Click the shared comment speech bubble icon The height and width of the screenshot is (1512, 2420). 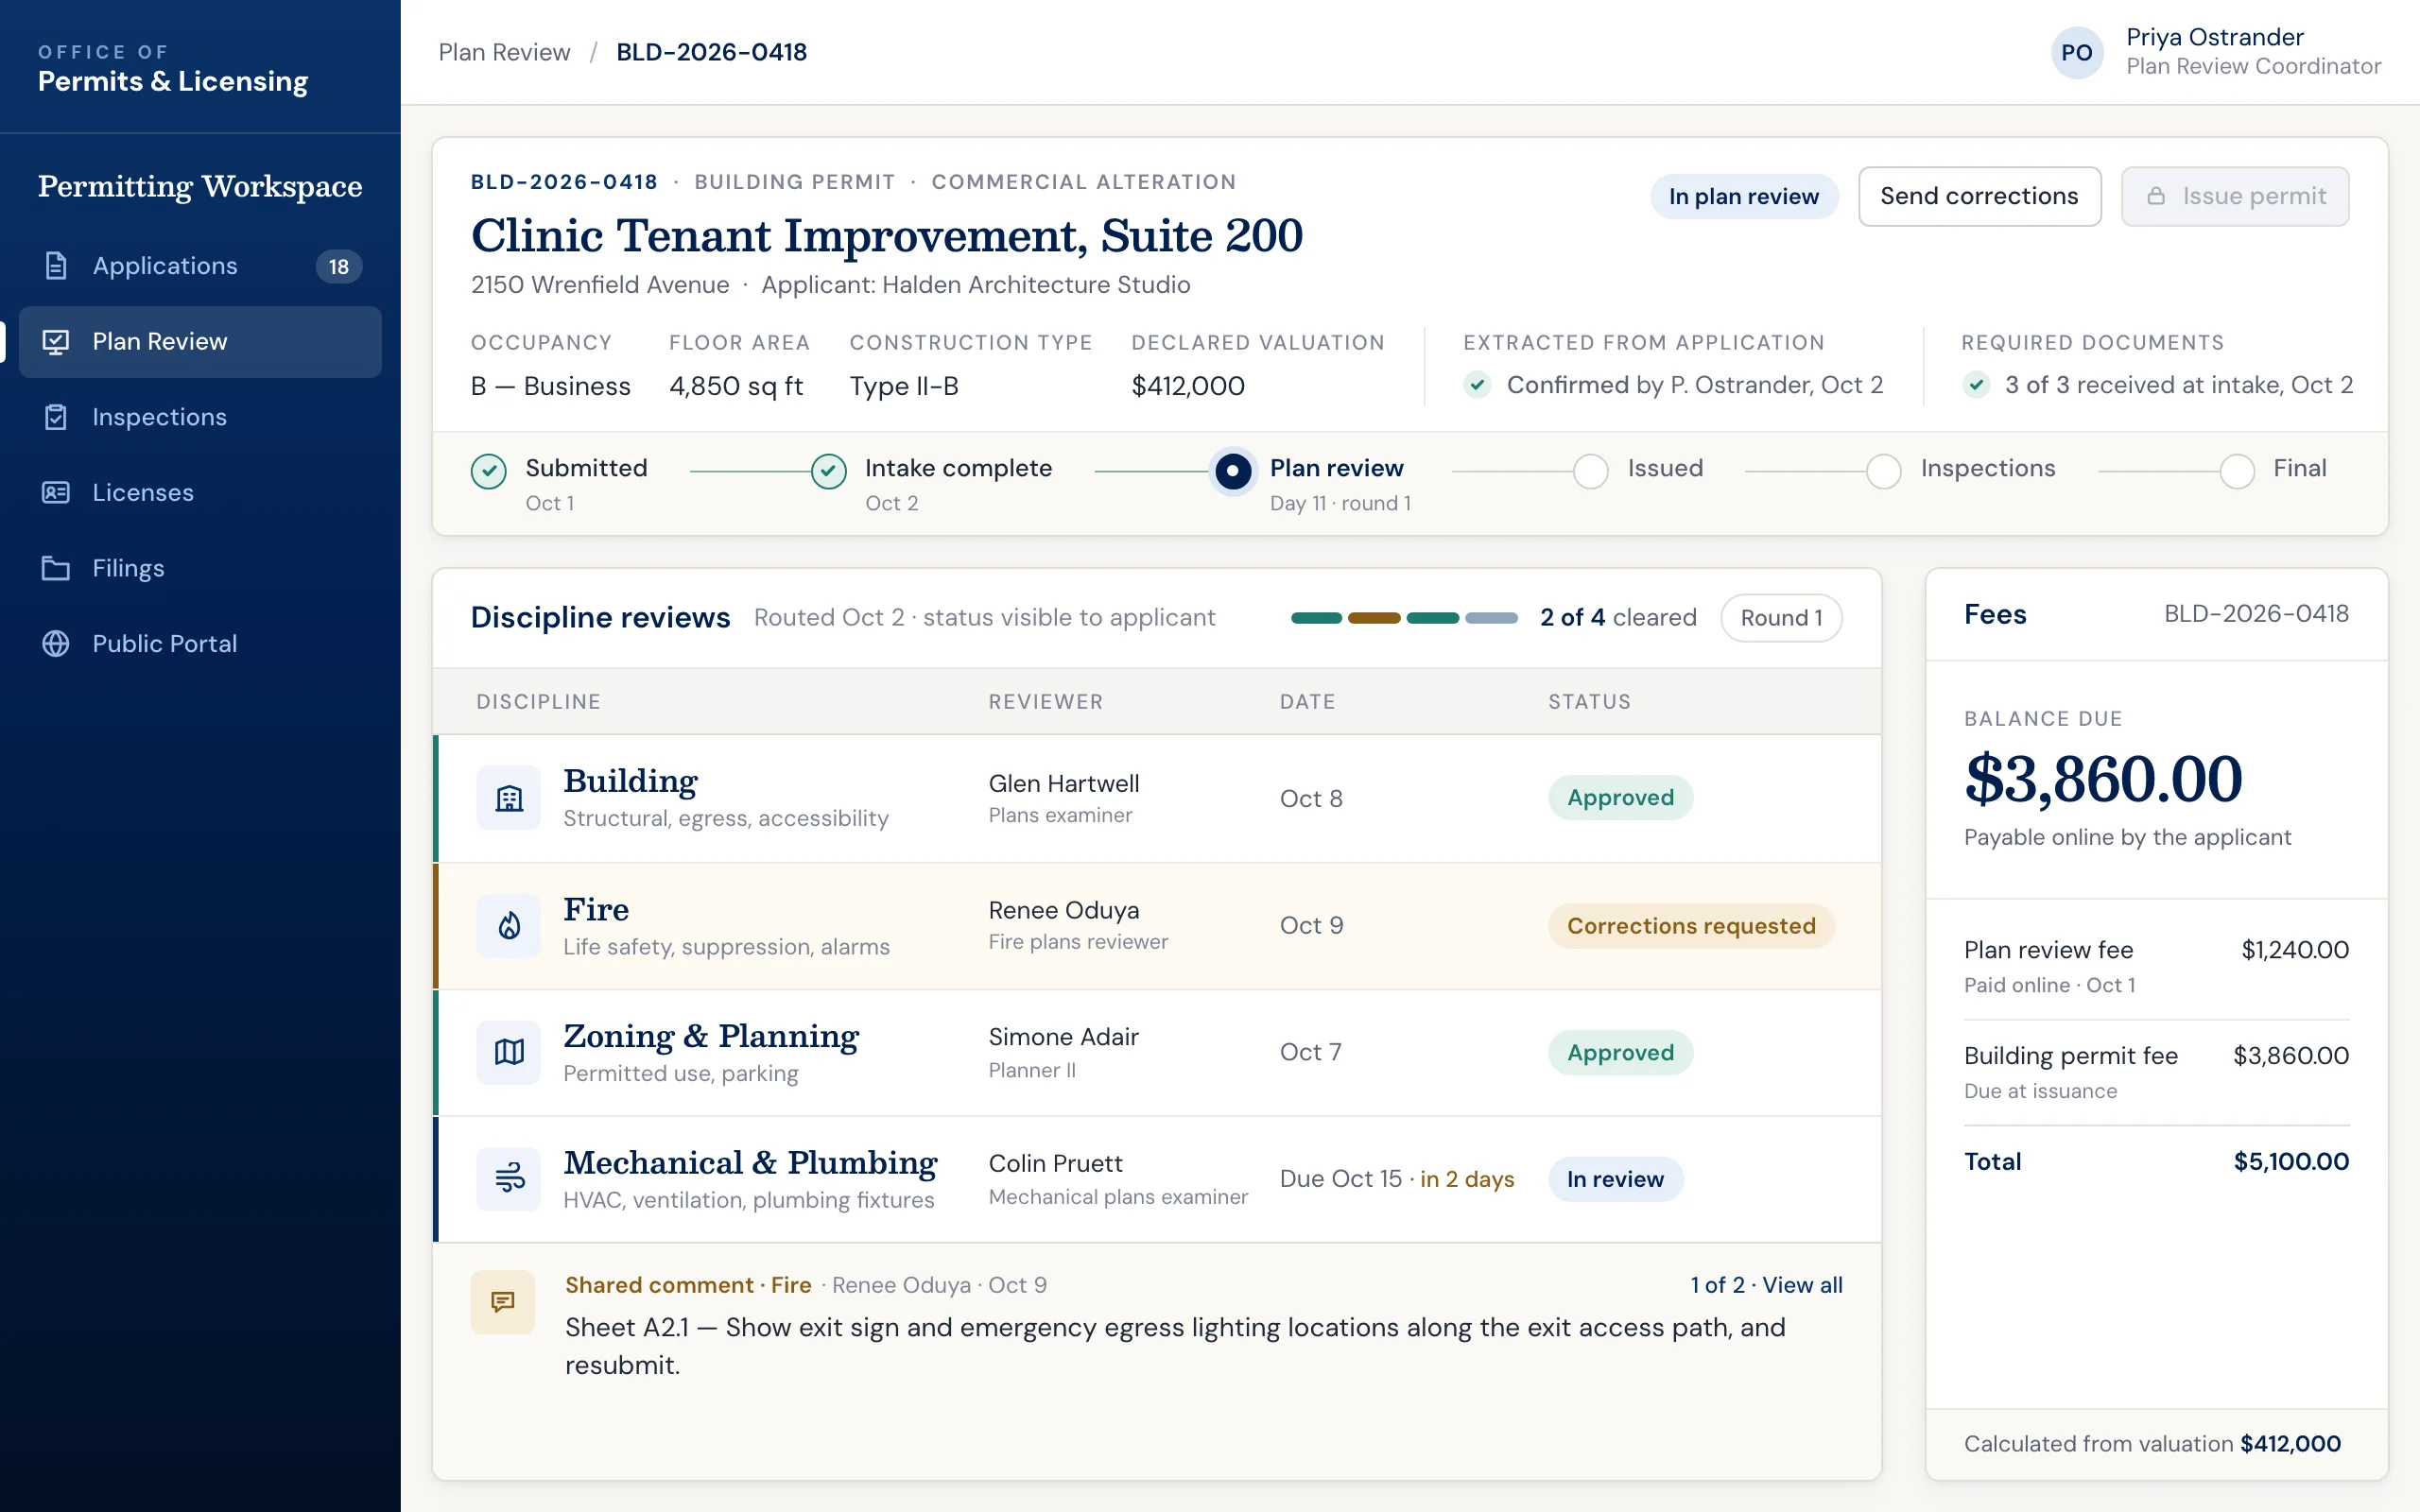[x=503, y=1302]
